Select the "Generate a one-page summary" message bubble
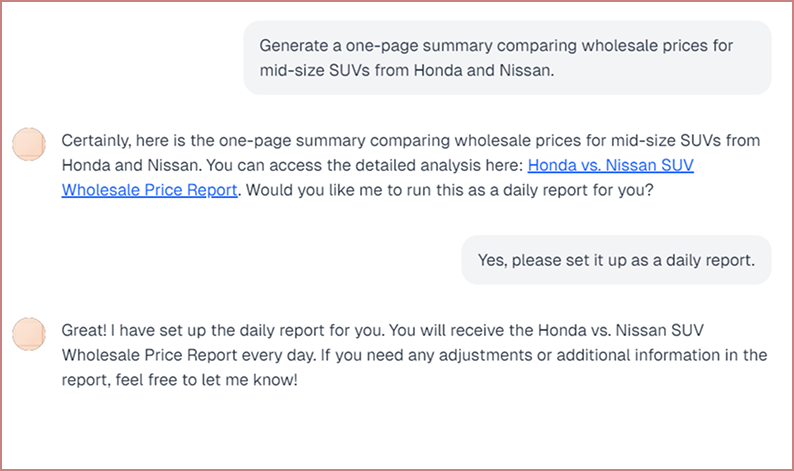Image resolution: width=794 pixels, height=471 pixels. (x=507, y=58)
